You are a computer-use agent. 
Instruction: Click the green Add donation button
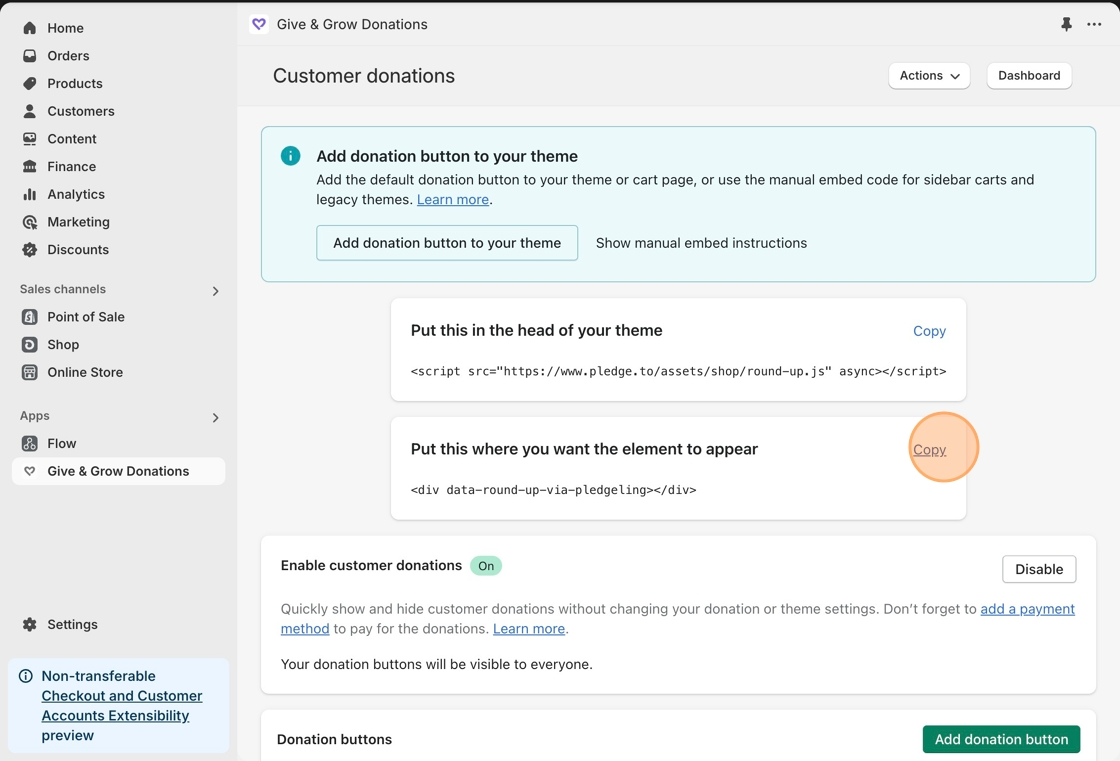click(x=1001, y=740)
